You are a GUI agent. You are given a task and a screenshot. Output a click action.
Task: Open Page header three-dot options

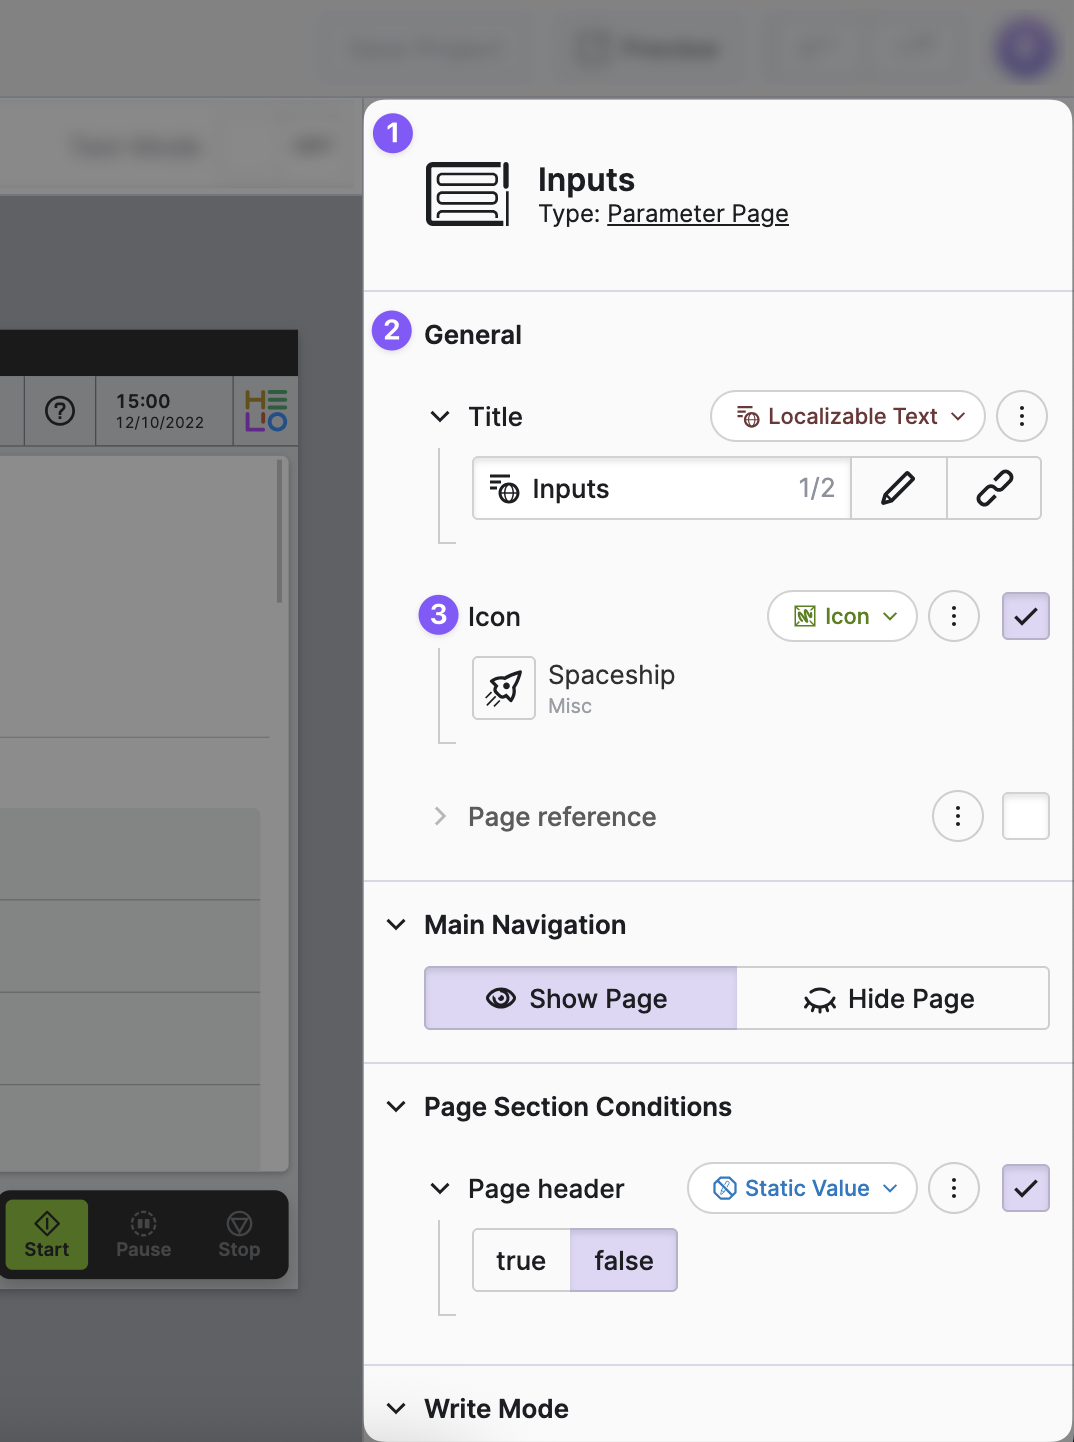click(953, 1188)
